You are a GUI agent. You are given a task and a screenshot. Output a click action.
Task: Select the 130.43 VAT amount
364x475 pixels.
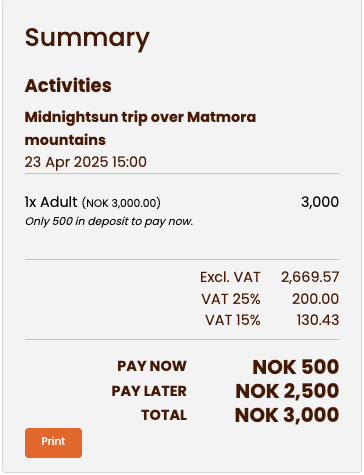(x=318, y=320)
